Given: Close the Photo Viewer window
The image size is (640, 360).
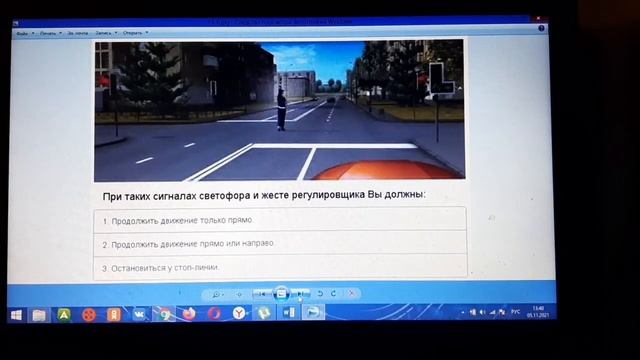Looking at the screenshot, I should tap(538, 18).
